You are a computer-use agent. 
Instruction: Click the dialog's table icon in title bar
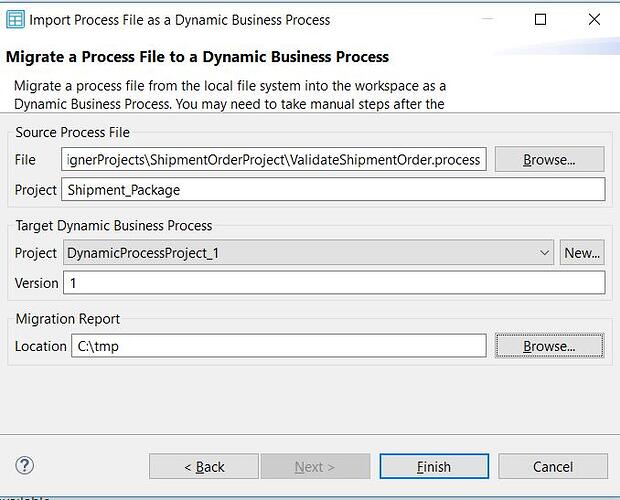coord(16,19)
